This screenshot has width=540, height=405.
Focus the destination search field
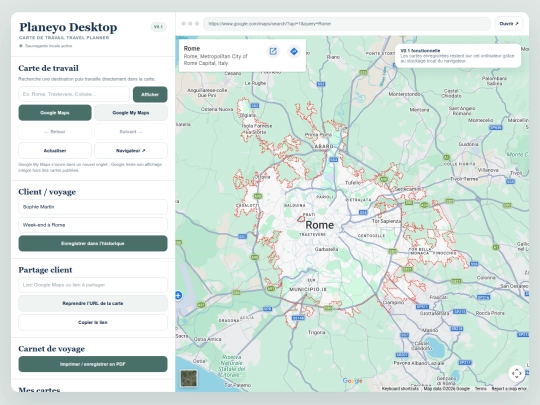74,94
